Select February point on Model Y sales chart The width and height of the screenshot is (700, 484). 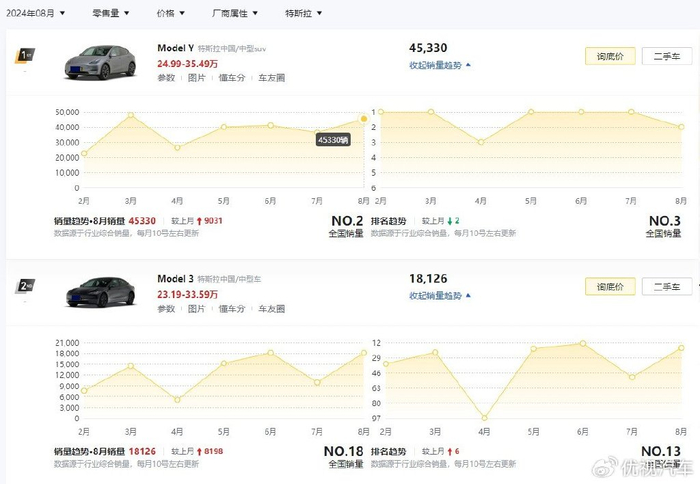click(84, 153)
